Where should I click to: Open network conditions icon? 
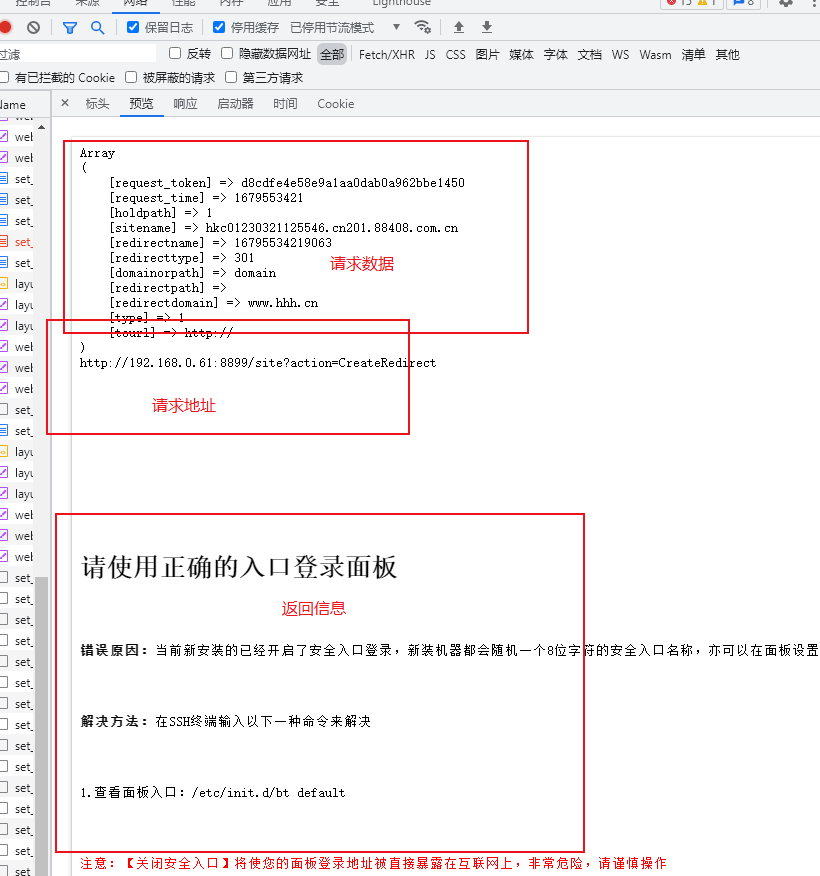point(423,28)
